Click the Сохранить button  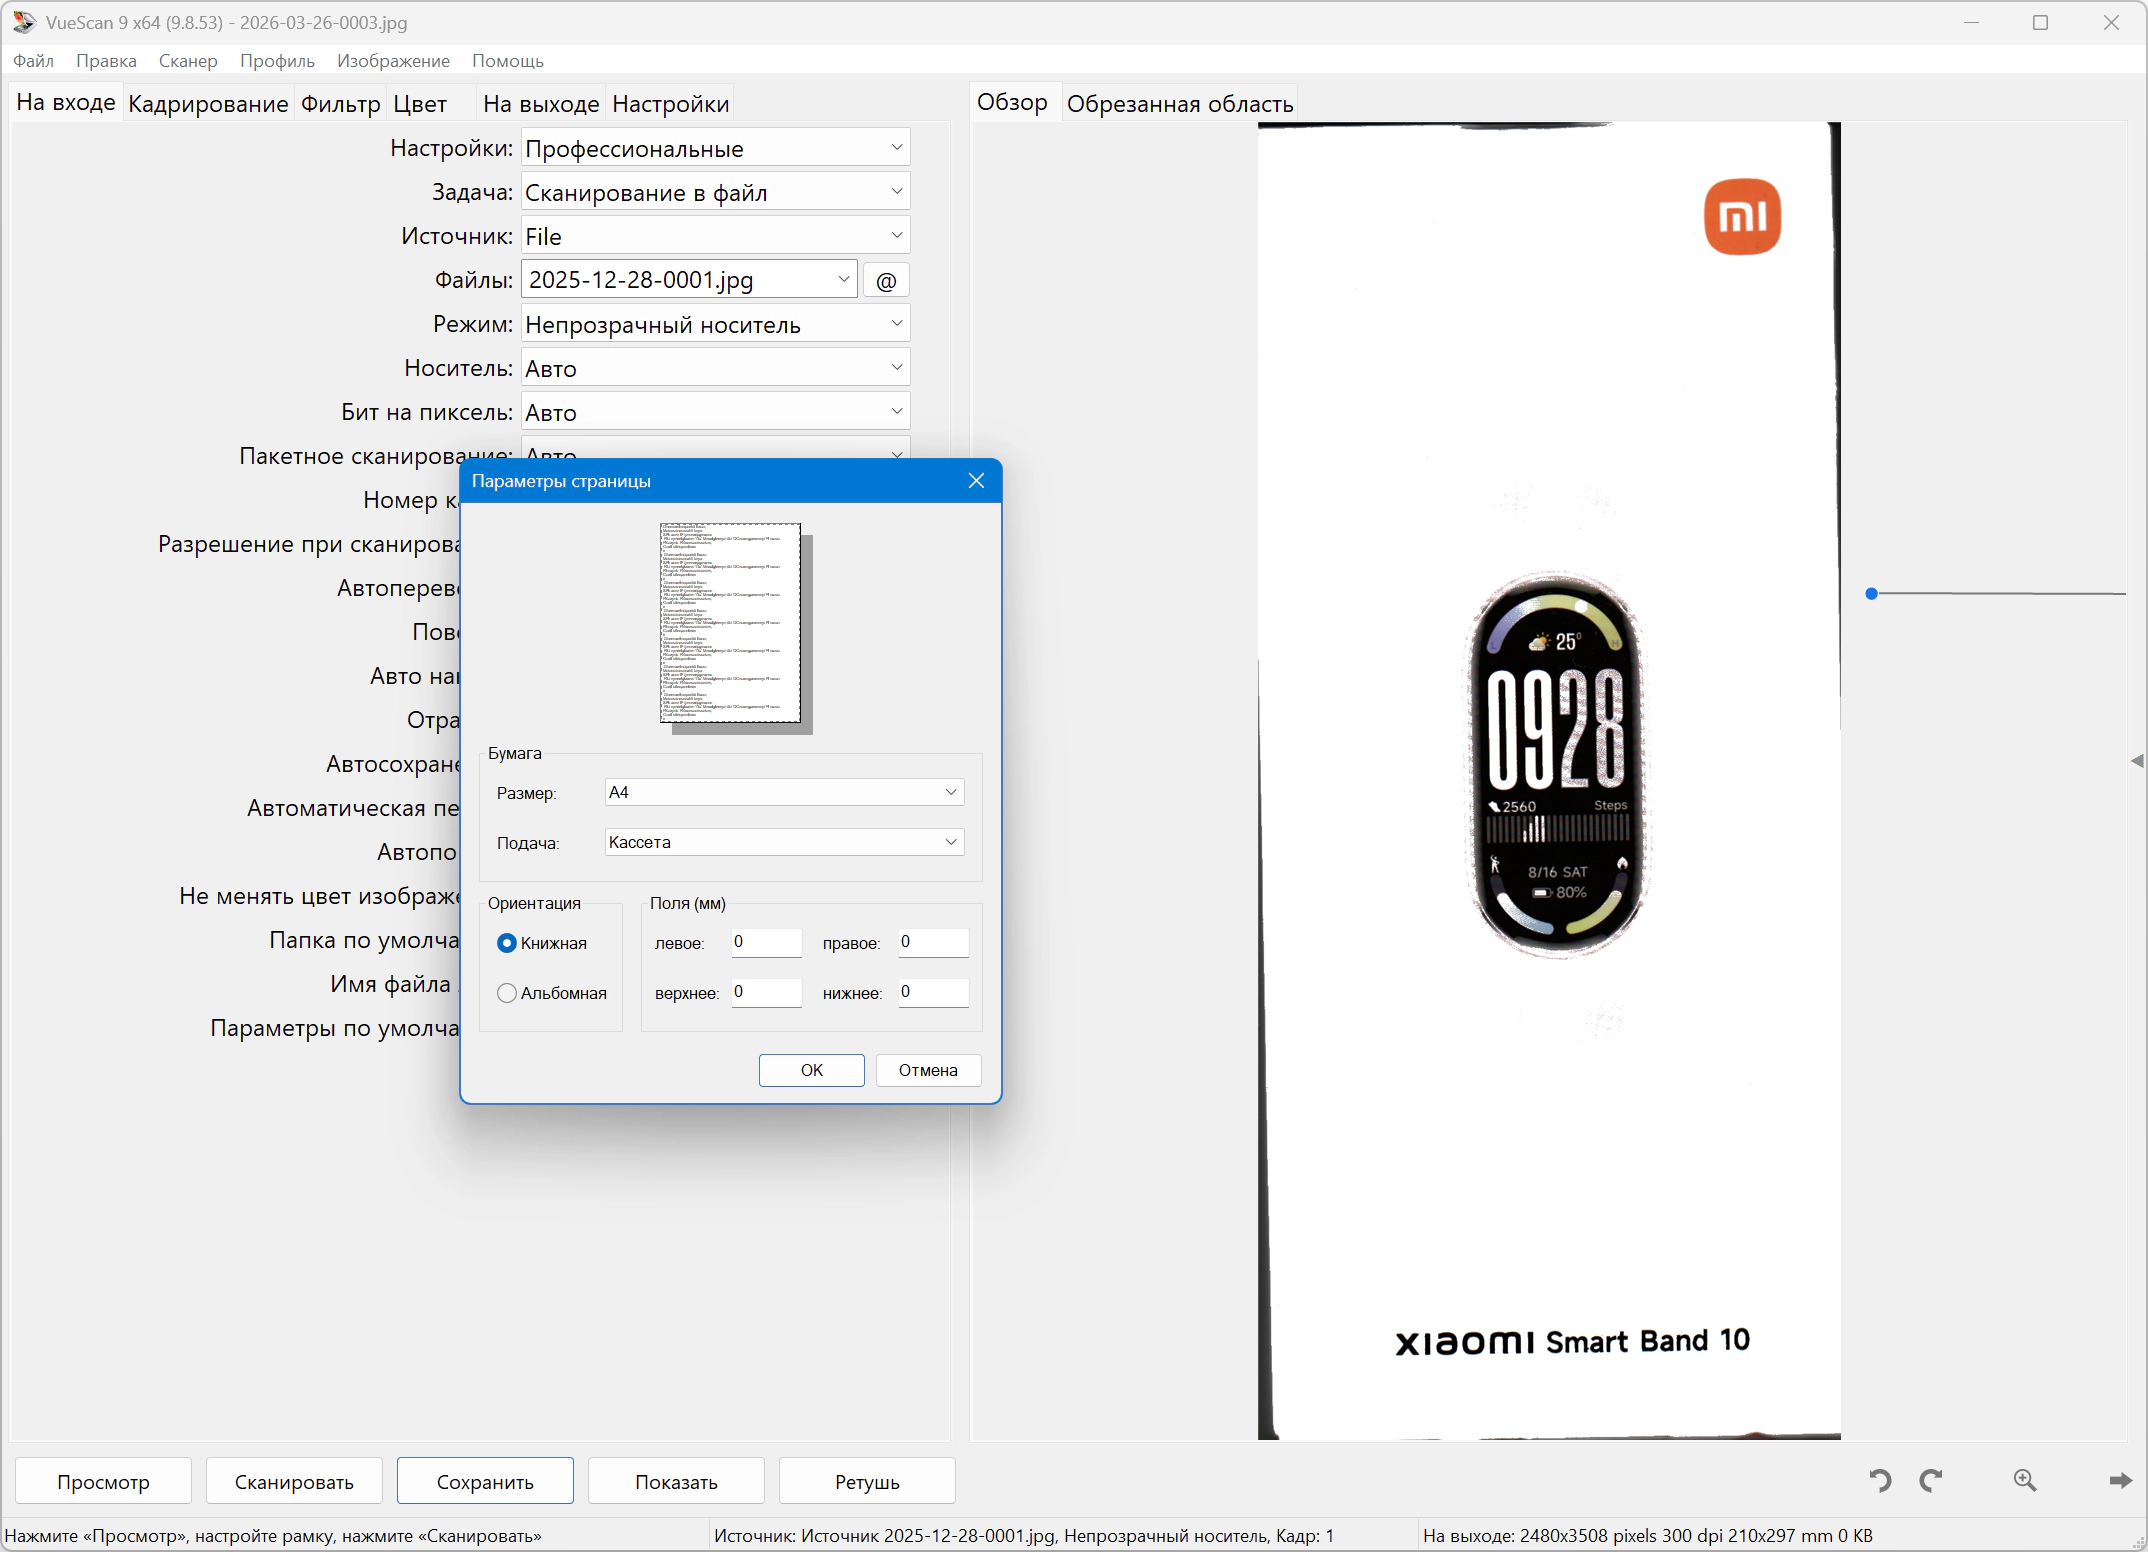[485, 1481]
